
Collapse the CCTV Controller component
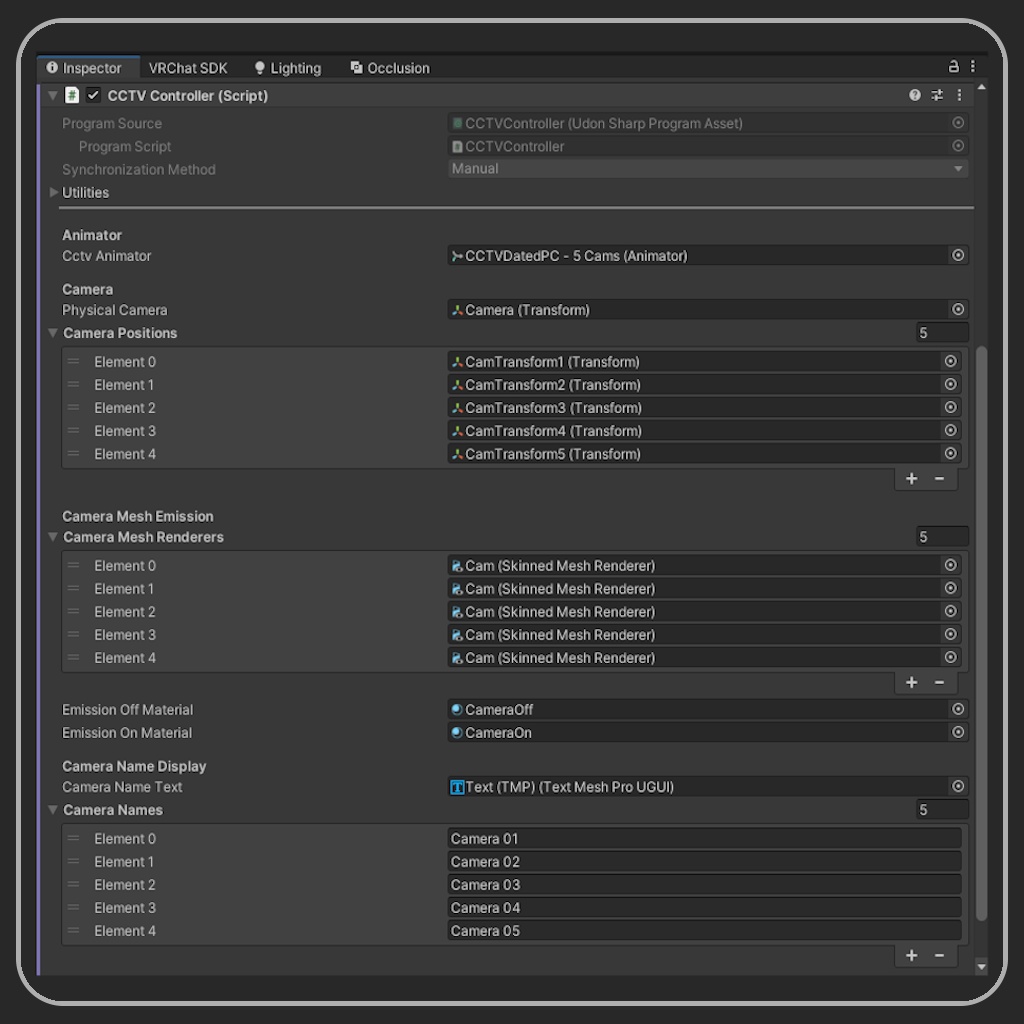pos(53,95)
